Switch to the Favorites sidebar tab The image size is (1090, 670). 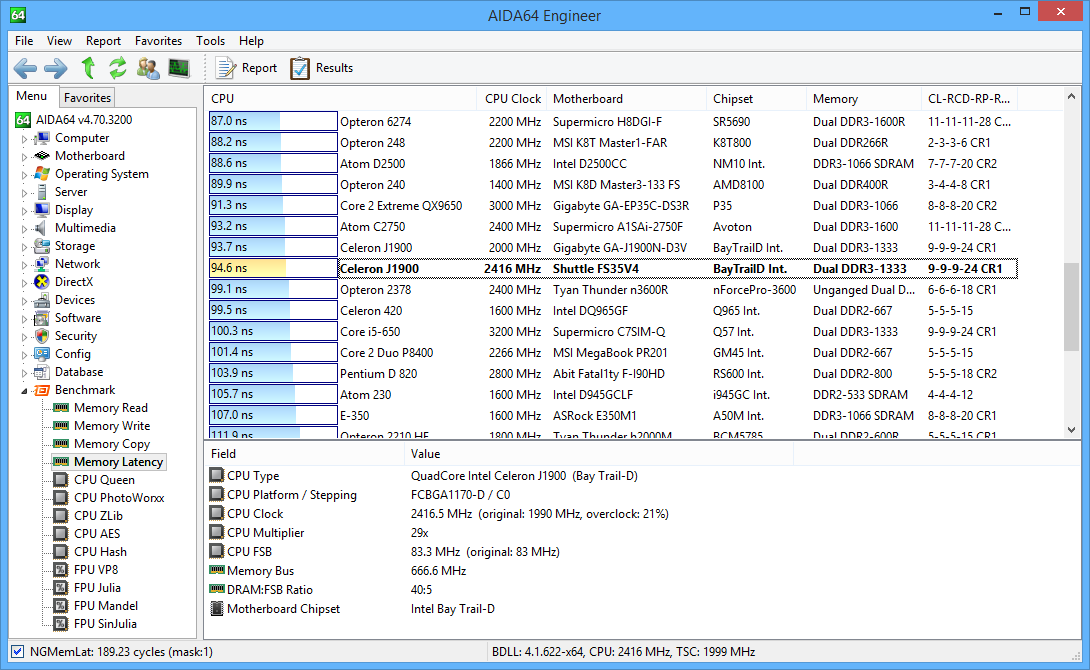click(87, 98)
